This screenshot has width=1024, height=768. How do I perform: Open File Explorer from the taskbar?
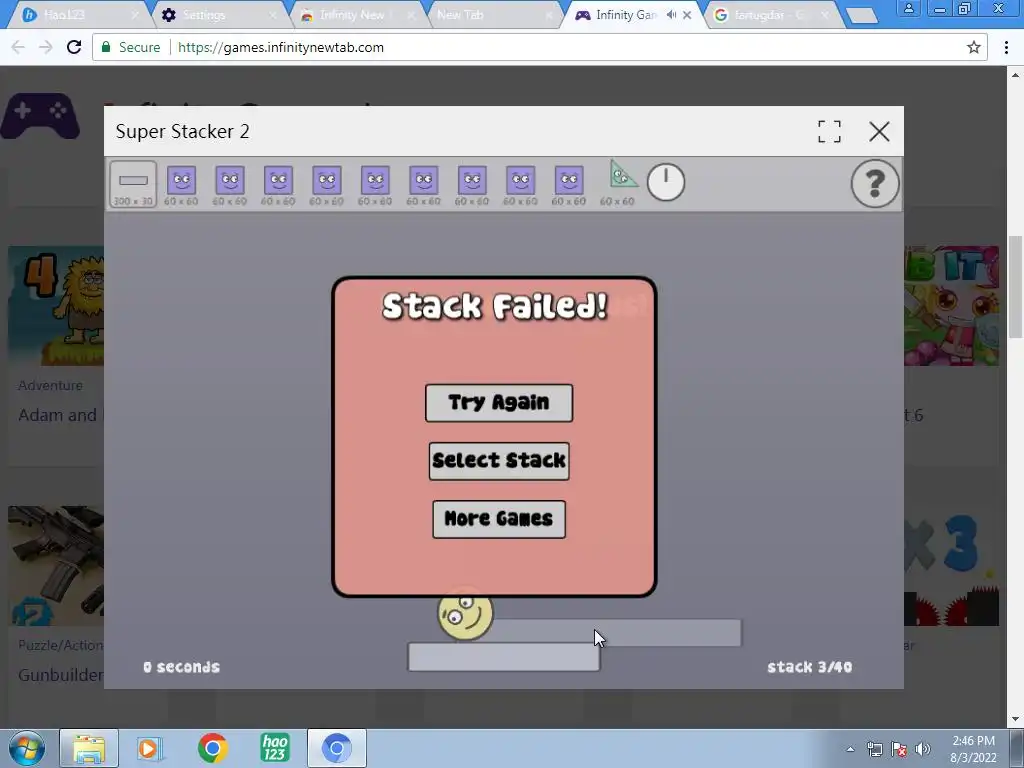(89, 748)
